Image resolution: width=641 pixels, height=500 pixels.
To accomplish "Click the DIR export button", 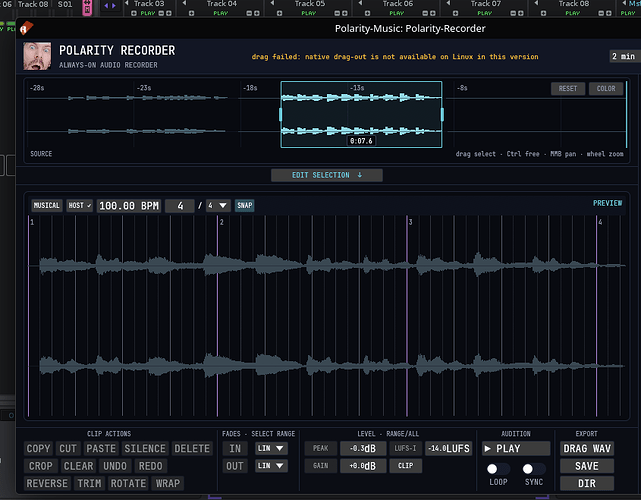I will click(x=587, y=483).
